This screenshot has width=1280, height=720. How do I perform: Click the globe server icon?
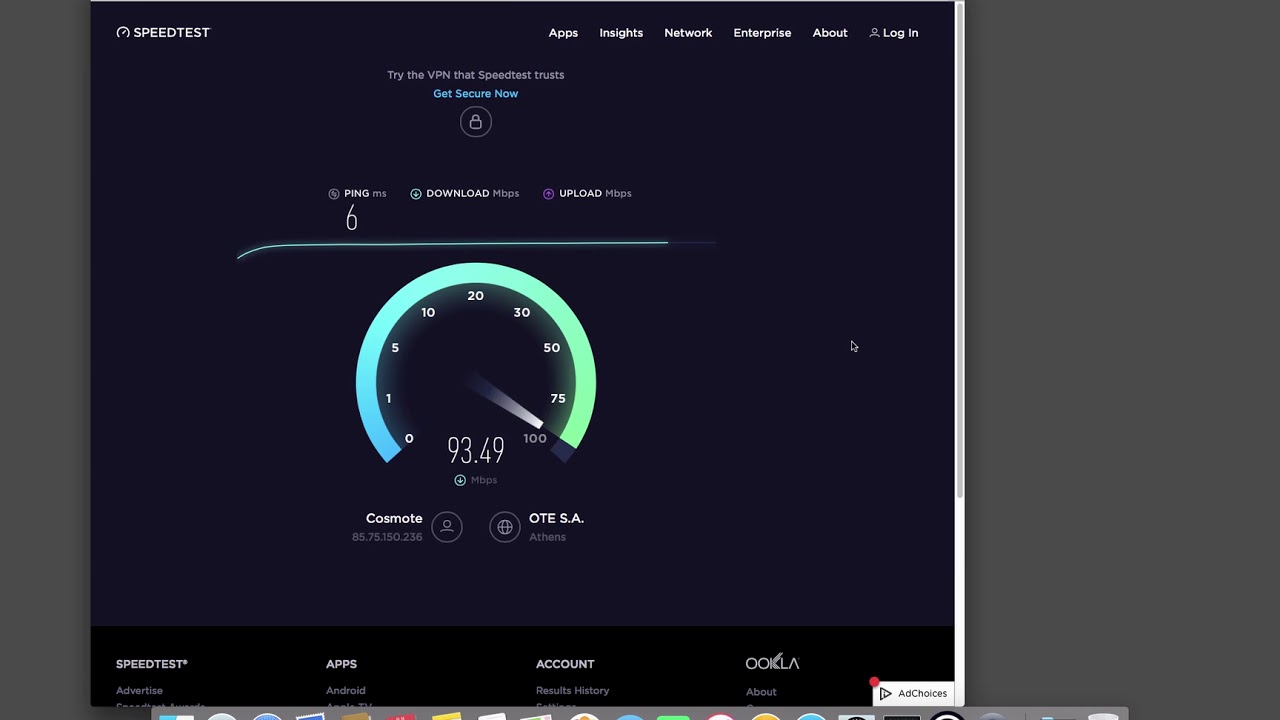(x=505, y=526)
